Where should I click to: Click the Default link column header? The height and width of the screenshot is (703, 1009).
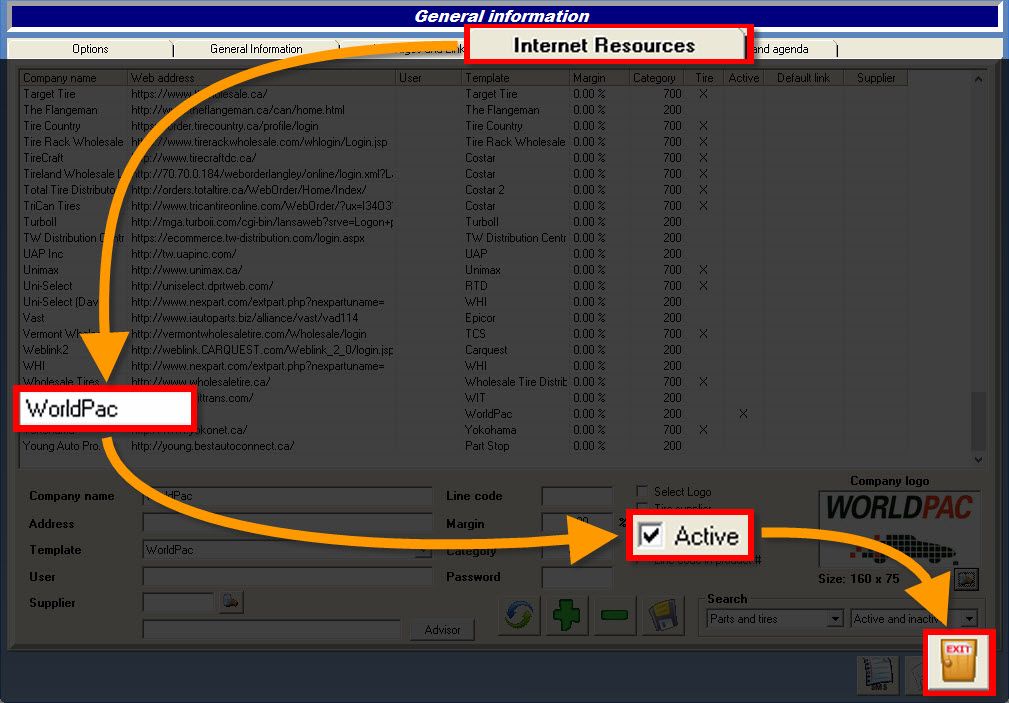tap(803, 78)
